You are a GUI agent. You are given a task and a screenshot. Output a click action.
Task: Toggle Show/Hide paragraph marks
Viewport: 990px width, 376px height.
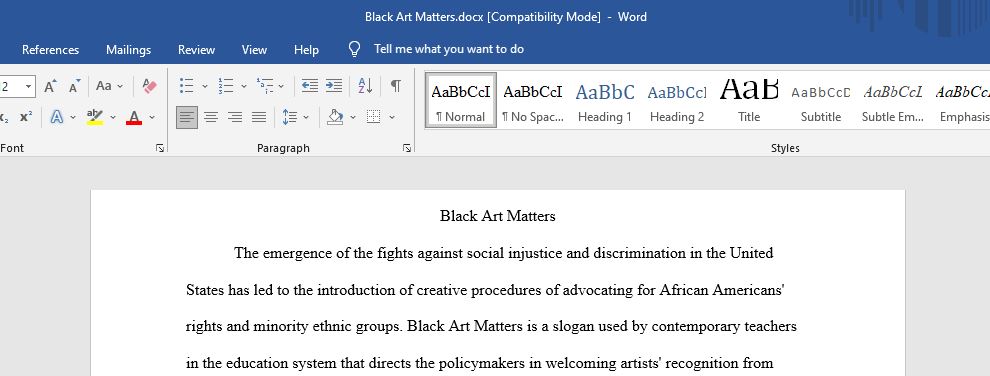click(395, 86)
